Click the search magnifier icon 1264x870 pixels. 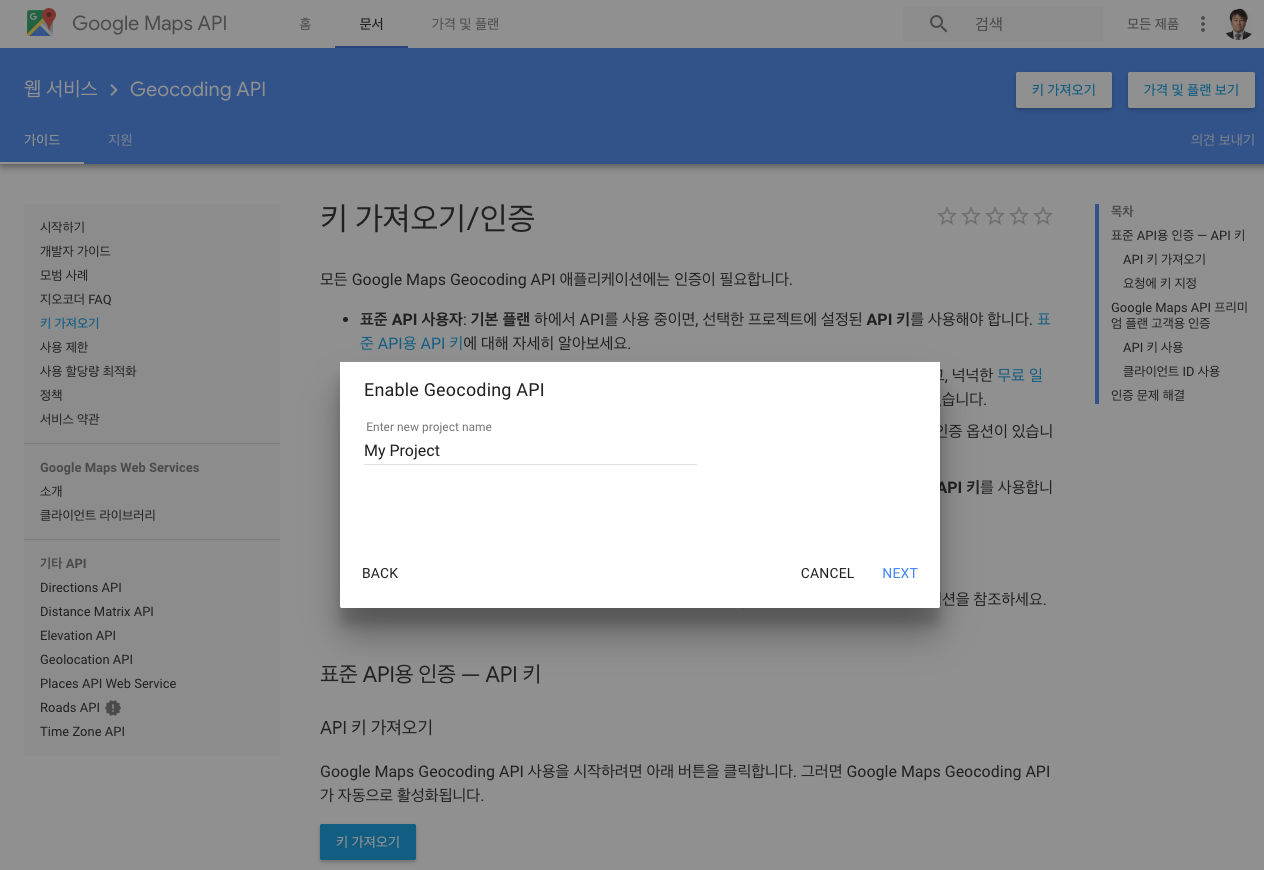tap(938, 24)
